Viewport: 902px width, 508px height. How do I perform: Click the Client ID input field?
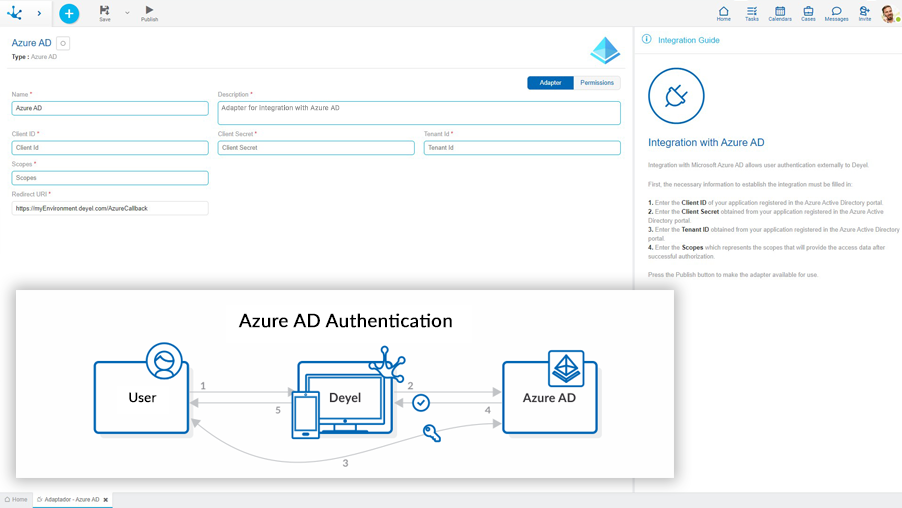tap(110, 148)
